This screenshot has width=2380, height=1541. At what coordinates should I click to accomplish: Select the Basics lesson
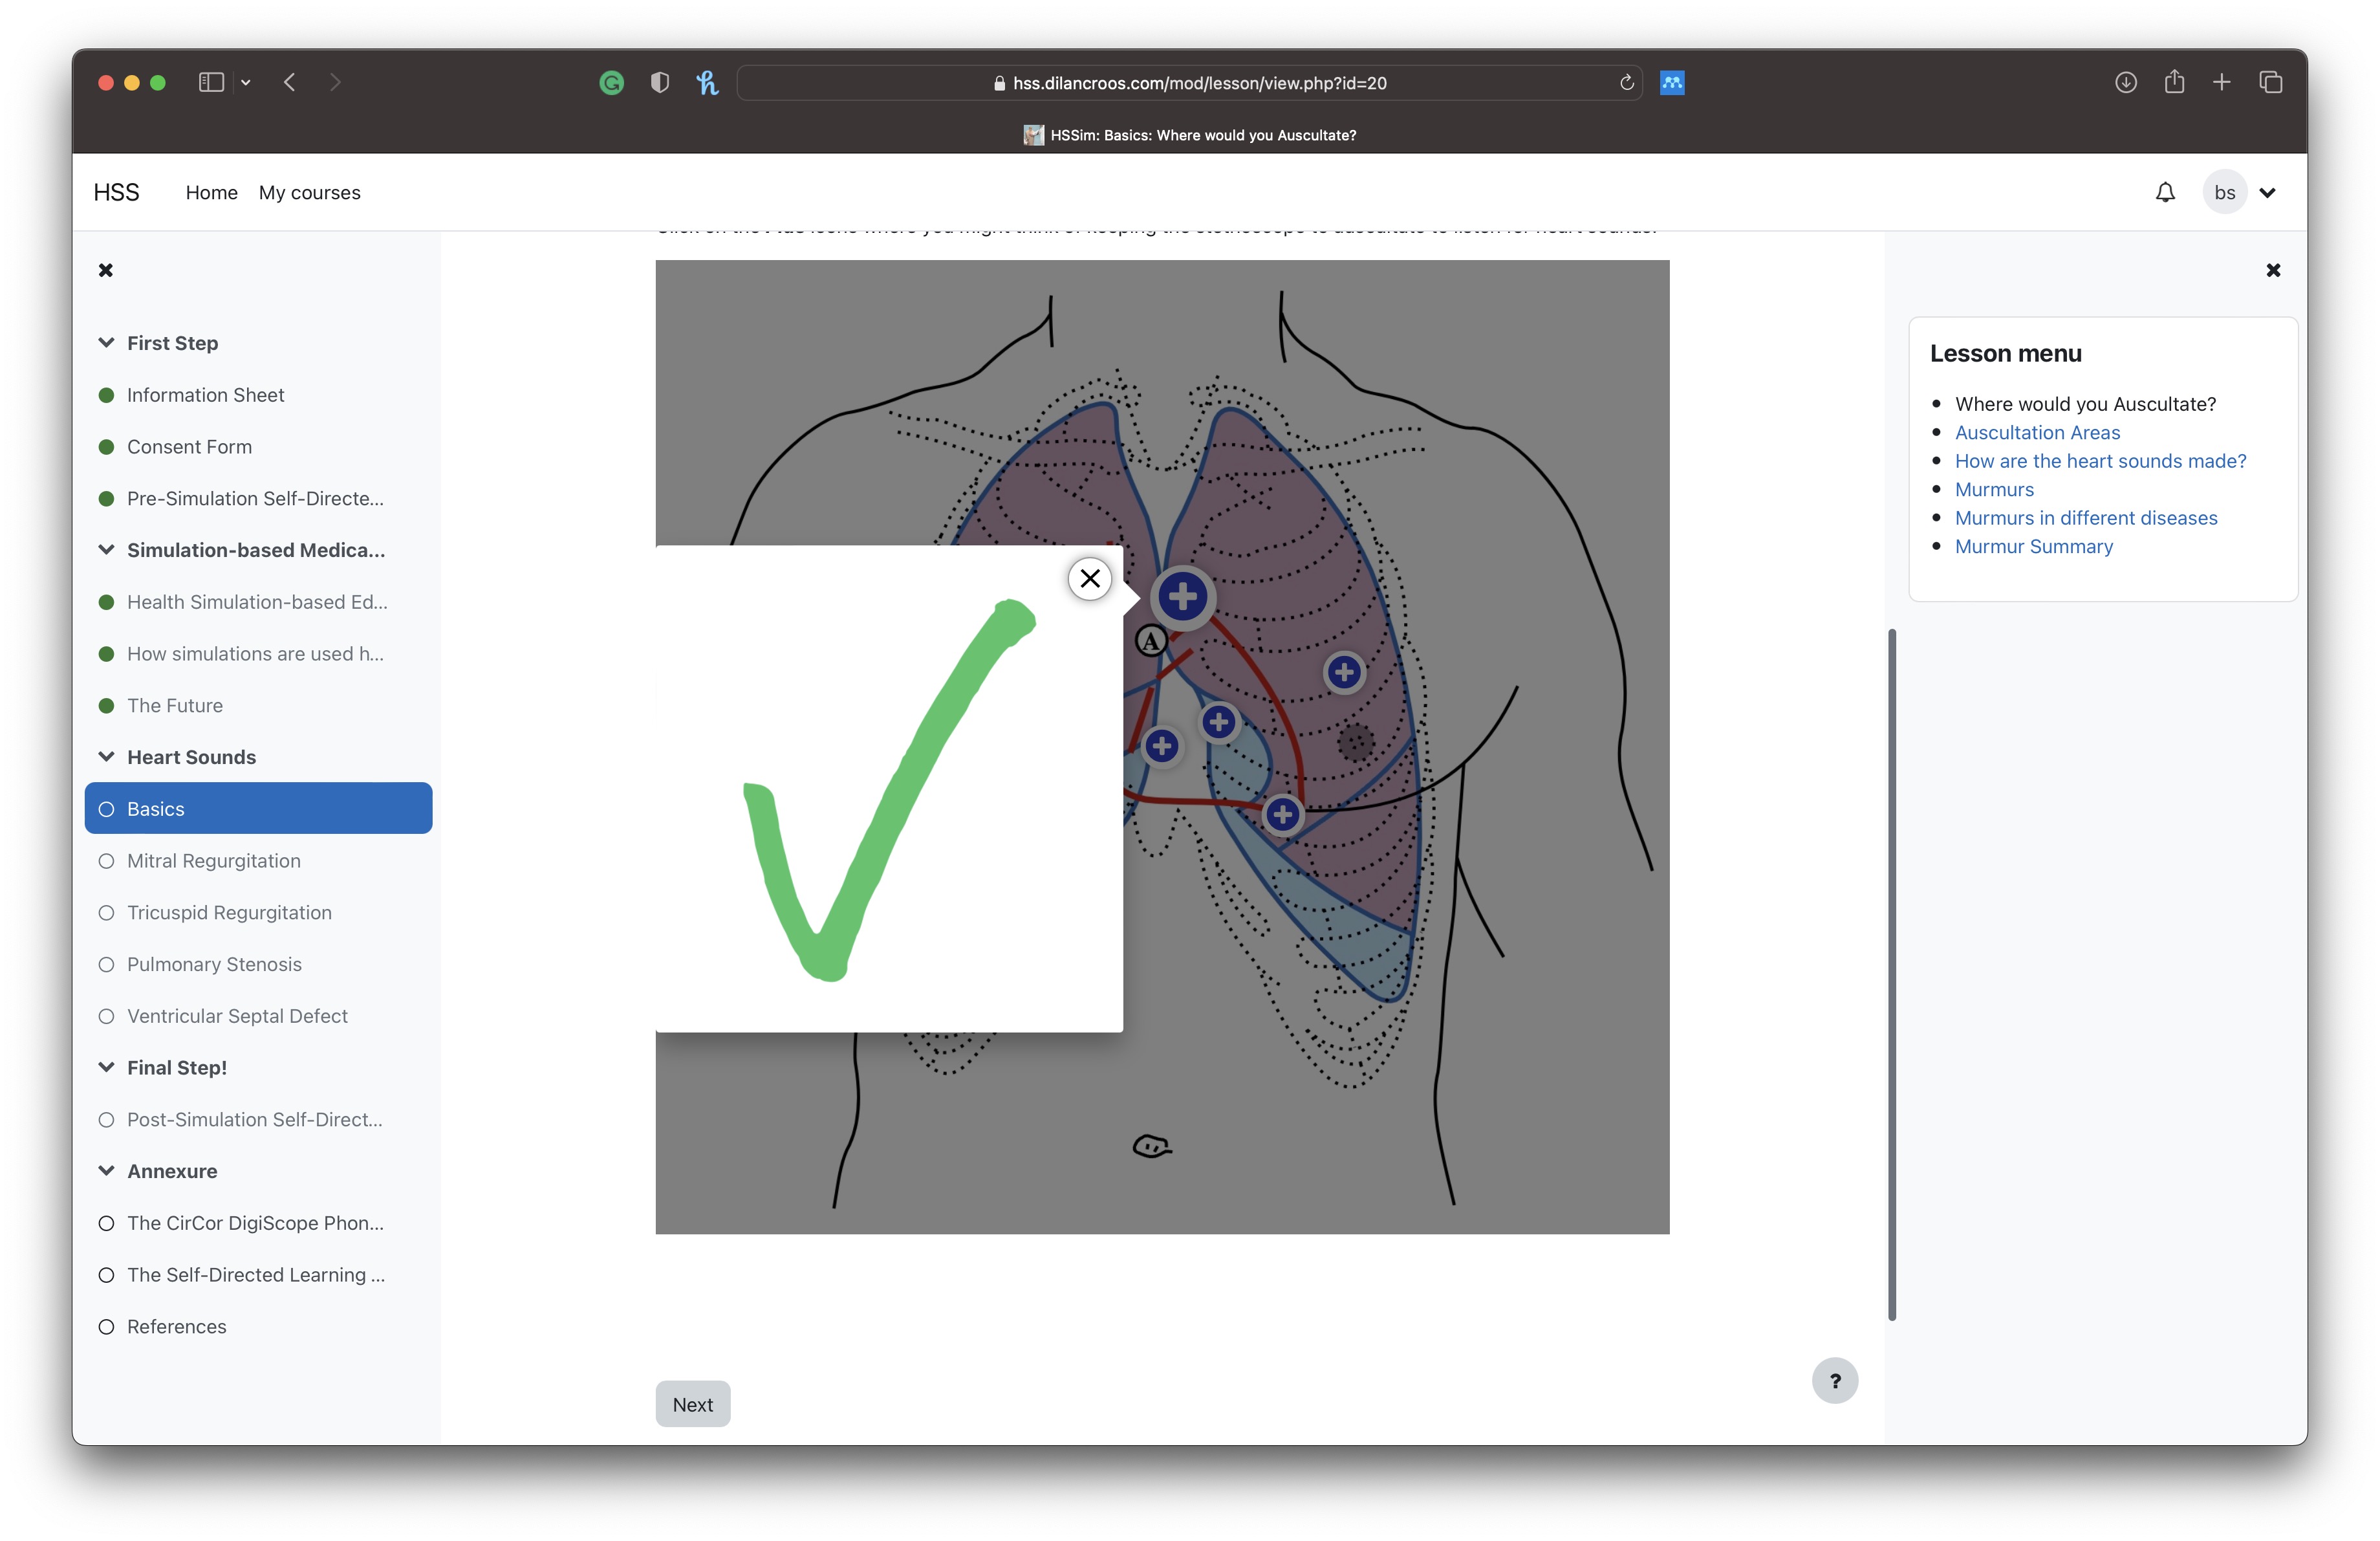(258, 809)
